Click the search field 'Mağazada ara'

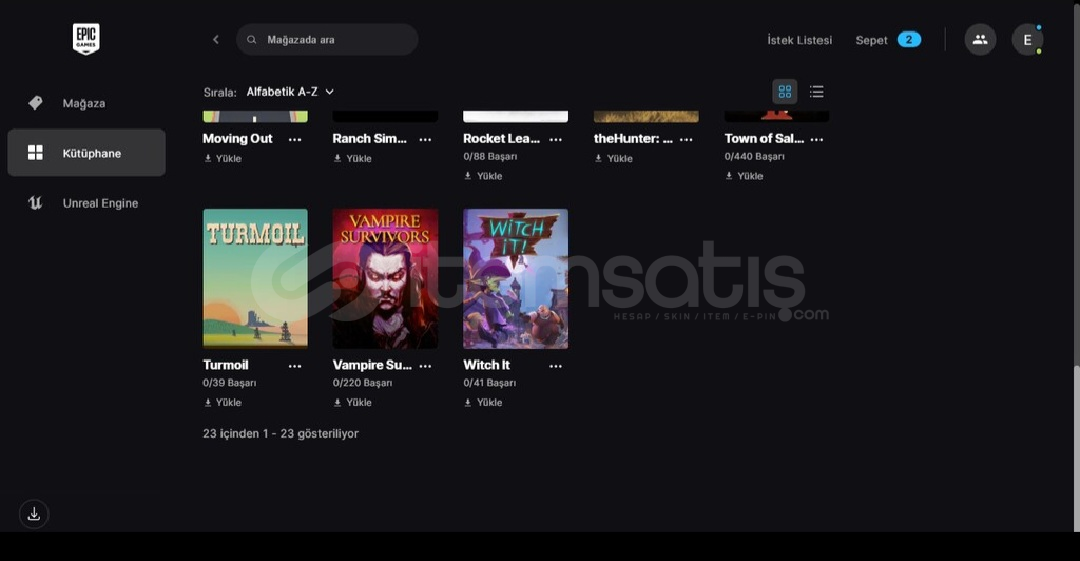coord(327,39)
